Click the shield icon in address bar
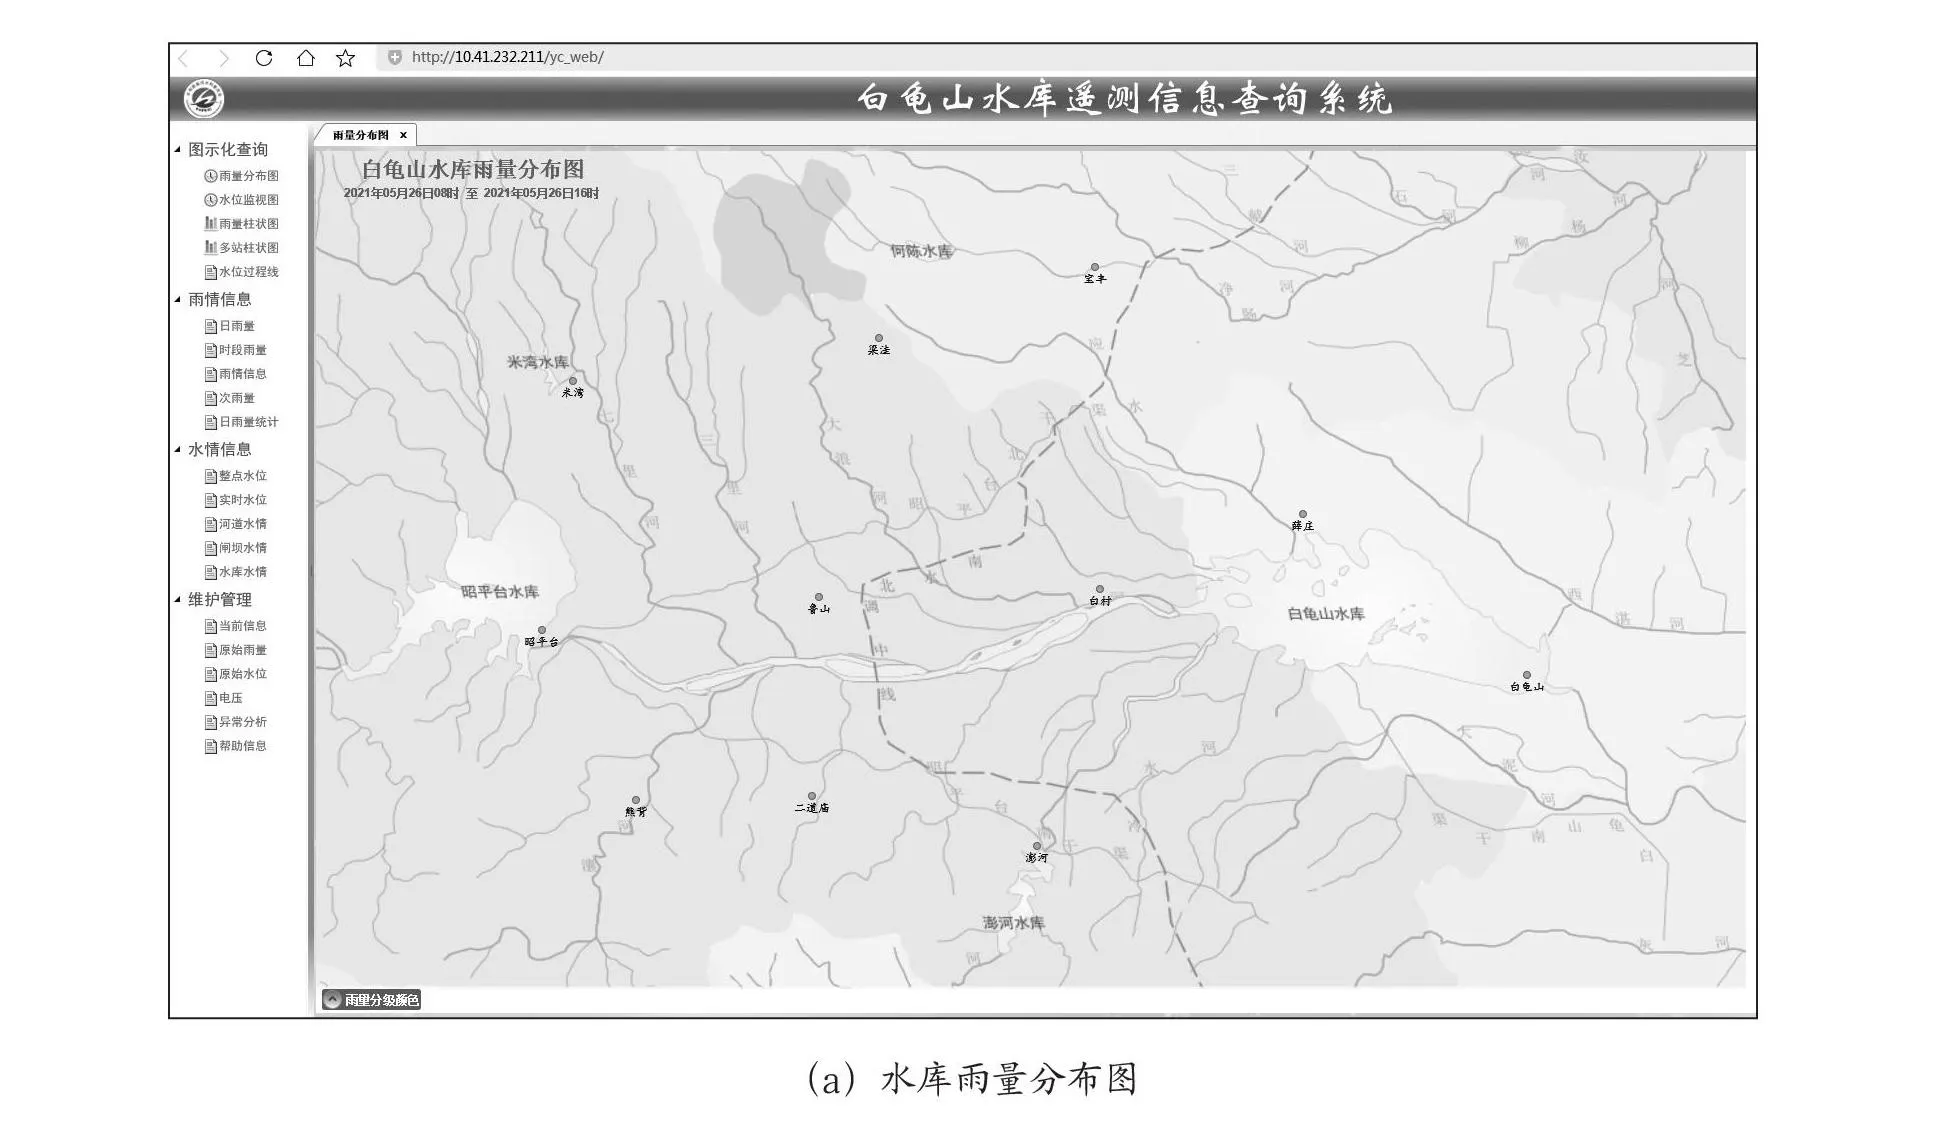Image resolution: width=1937 pixels, height=1139 pixels. (395, 57)
